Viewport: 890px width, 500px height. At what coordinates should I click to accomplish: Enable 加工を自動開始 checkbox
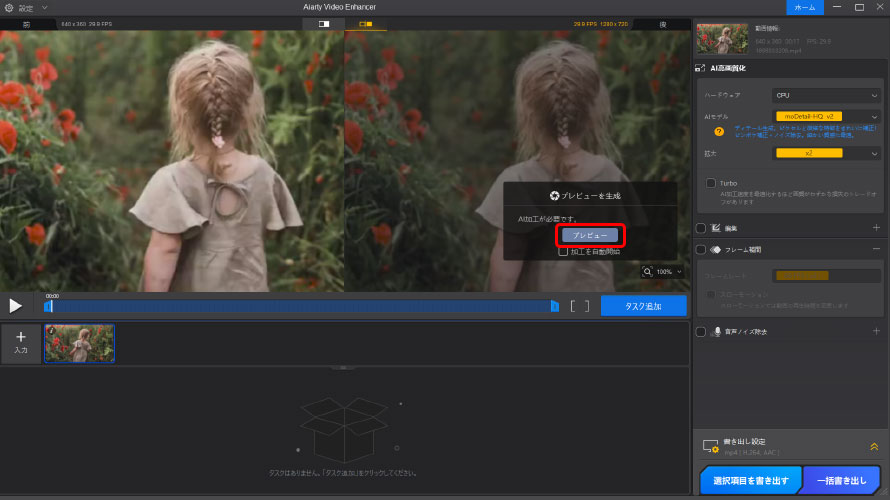click(563, 251)
